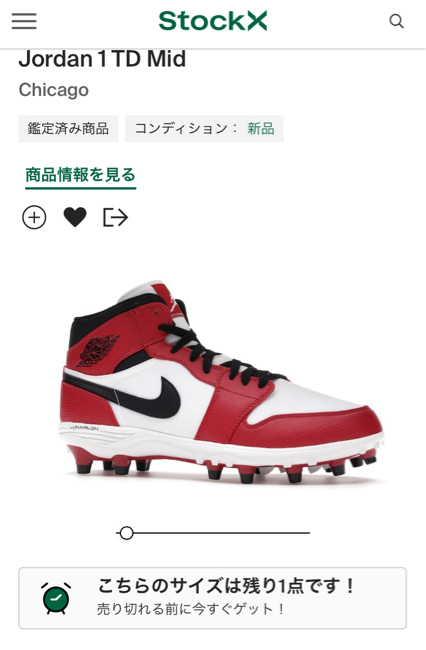Click the green 新品 condition text

pos(261,129)
